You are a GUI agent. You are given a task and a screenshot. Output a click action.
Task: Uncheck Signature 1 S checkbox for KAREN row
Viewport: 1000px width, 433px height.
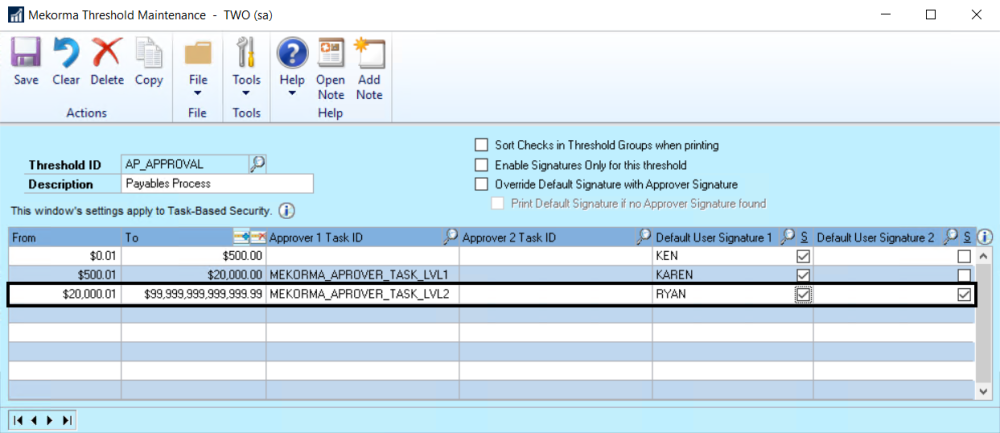[804, 275]
